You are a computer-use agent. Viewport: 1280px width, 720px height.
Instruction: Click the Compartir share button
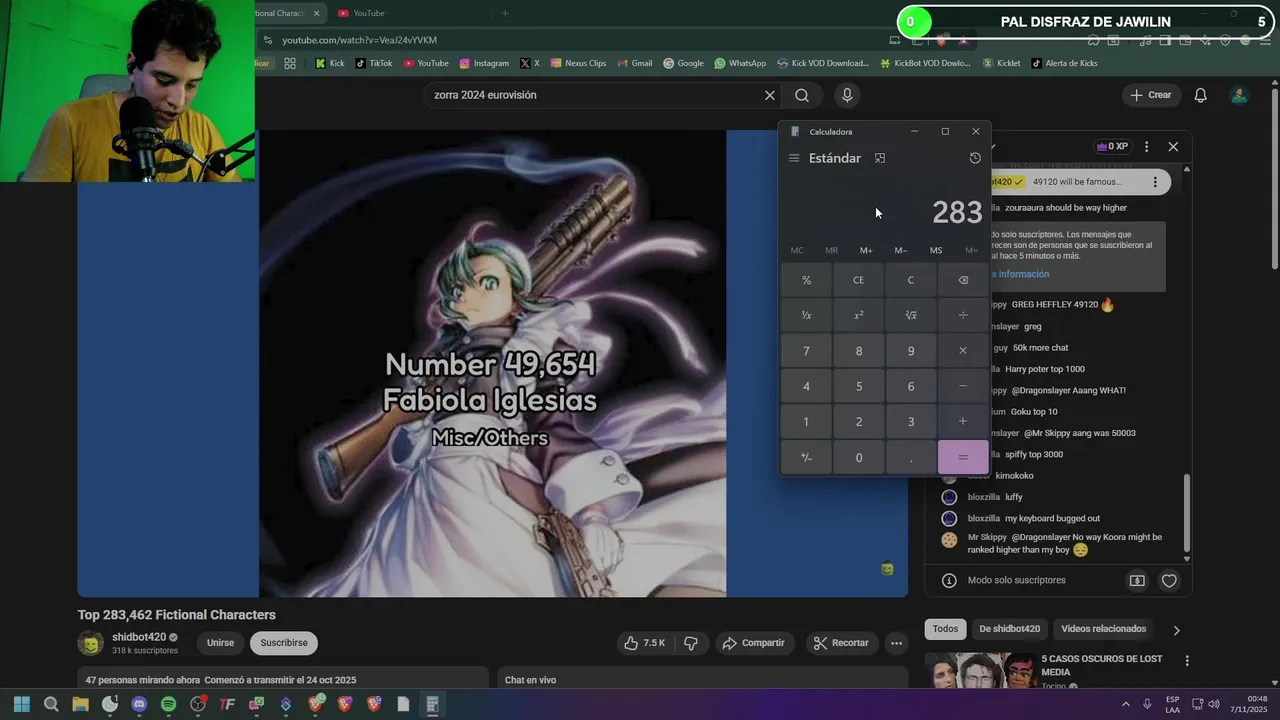click(x=753, y=643)
